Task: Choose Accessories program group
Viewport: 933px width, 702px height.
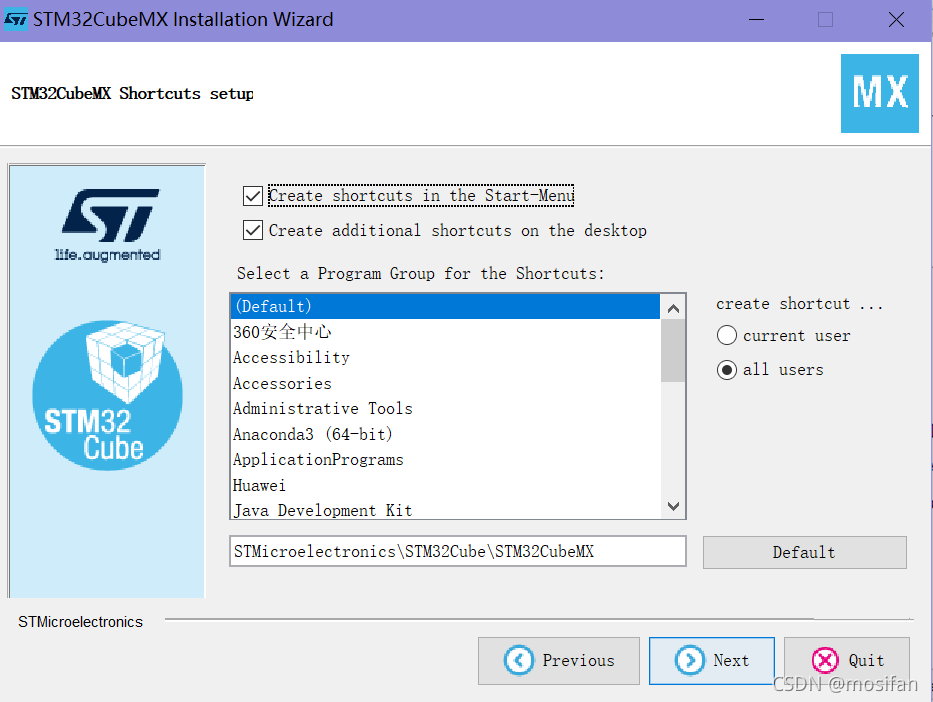Action: pos(446,383)
